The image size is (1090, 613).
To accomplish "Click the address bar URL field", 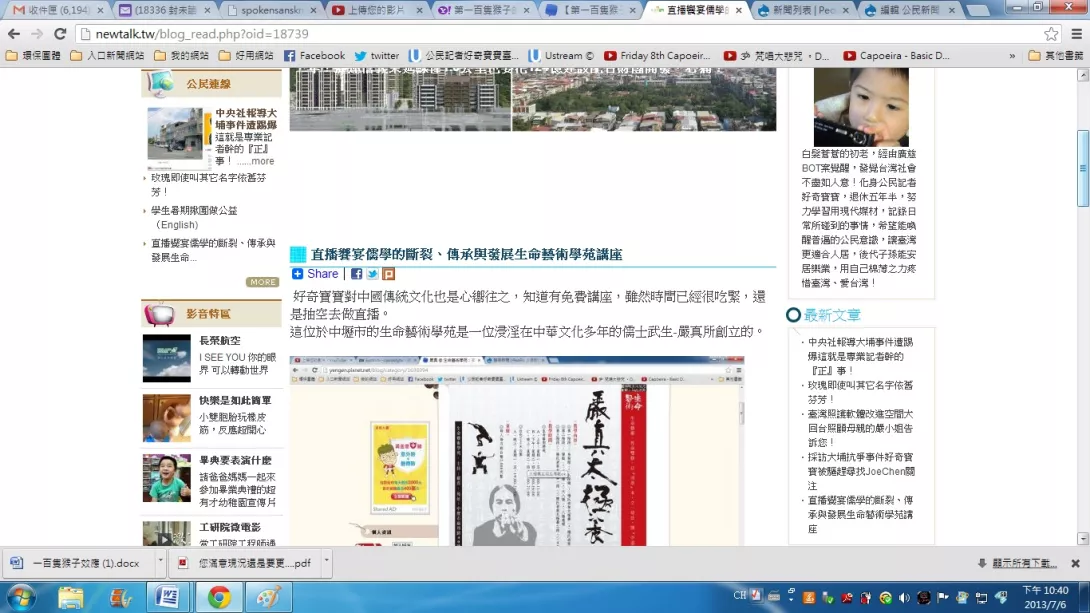I will (500, 33).
